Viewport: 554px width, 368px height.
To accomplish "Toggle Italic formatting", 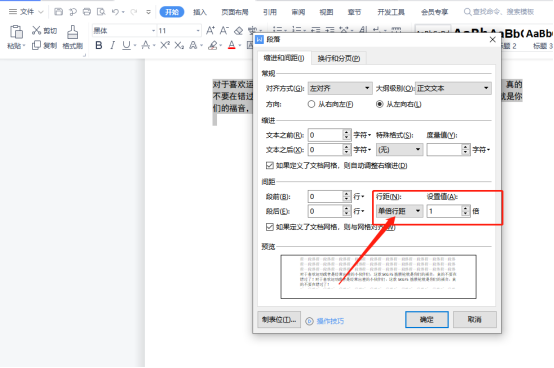I will (113, 45).
